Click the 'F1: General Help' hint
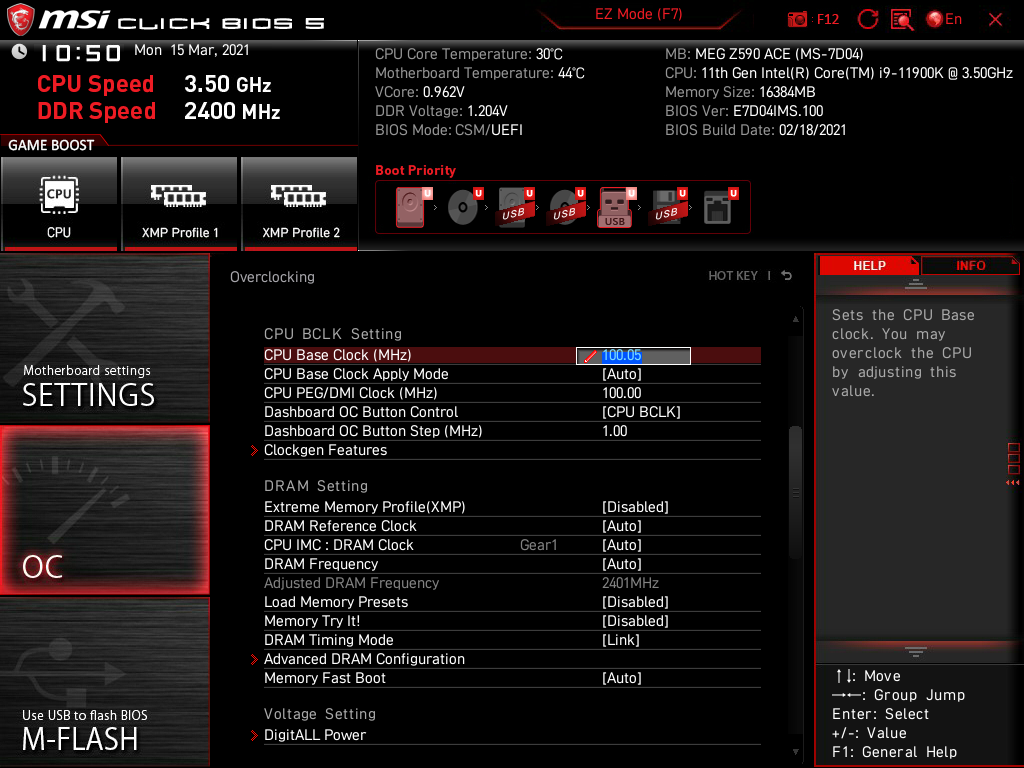The image size is (1024, 768). click(x=894, y=752)
